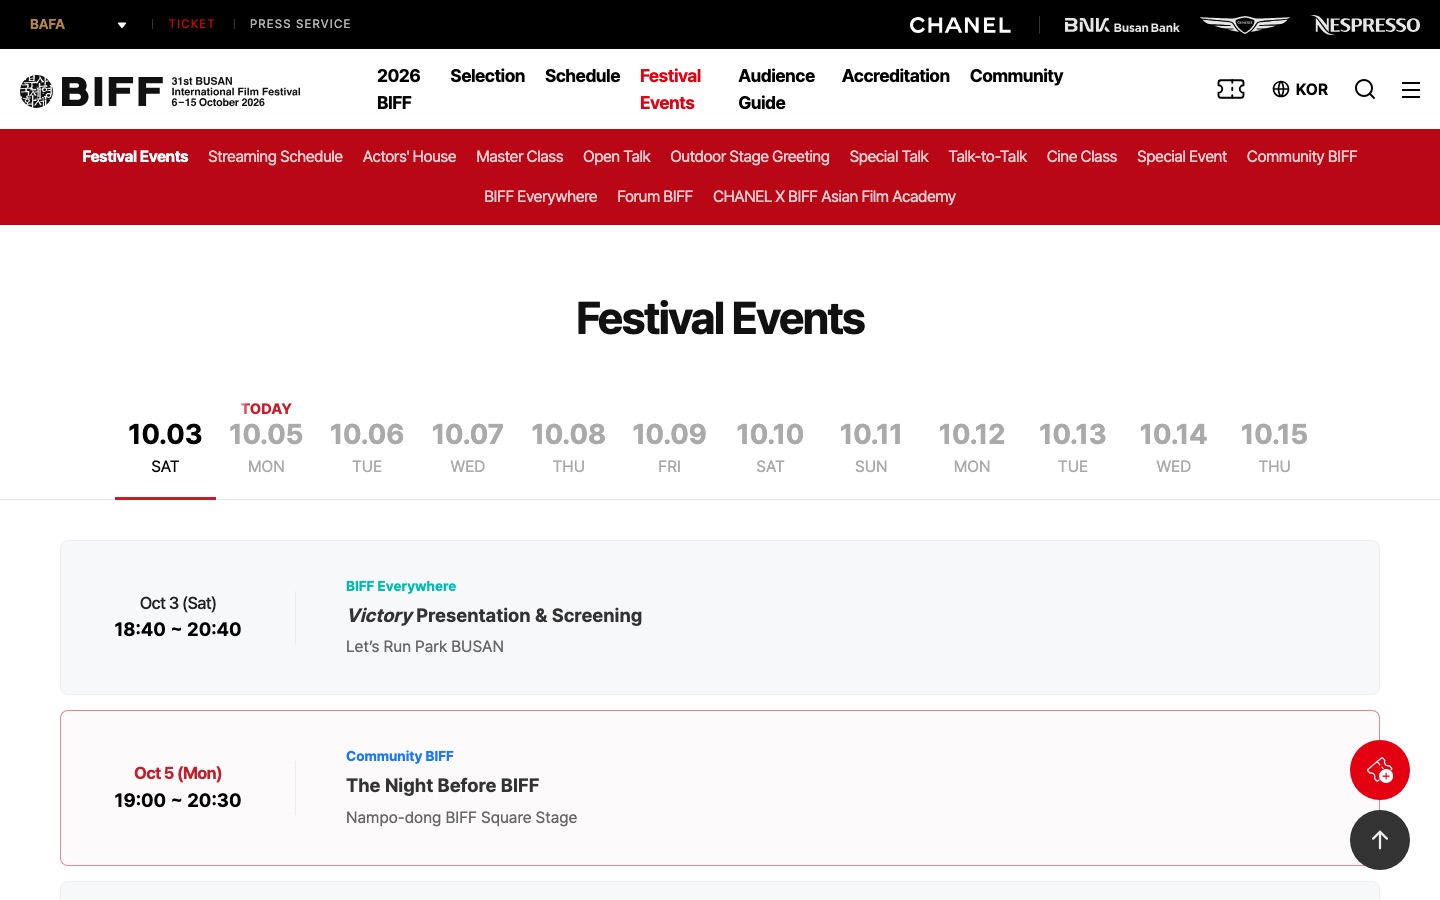Open the Nespresso sponsor logo

[x=1366, y=25]
